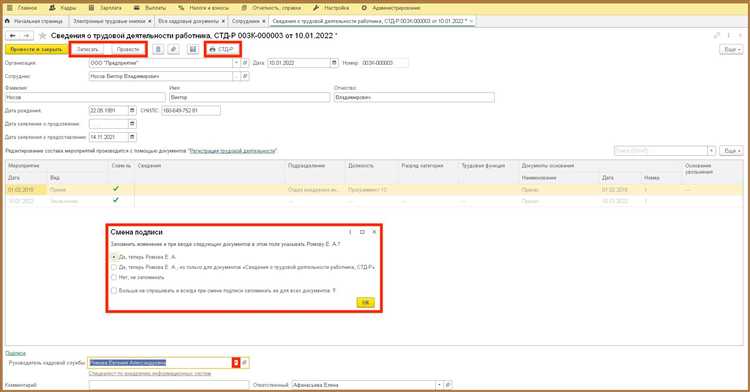Click the Провести button
The height and width of the screenshot is (392, 750).
coord(128,49)
